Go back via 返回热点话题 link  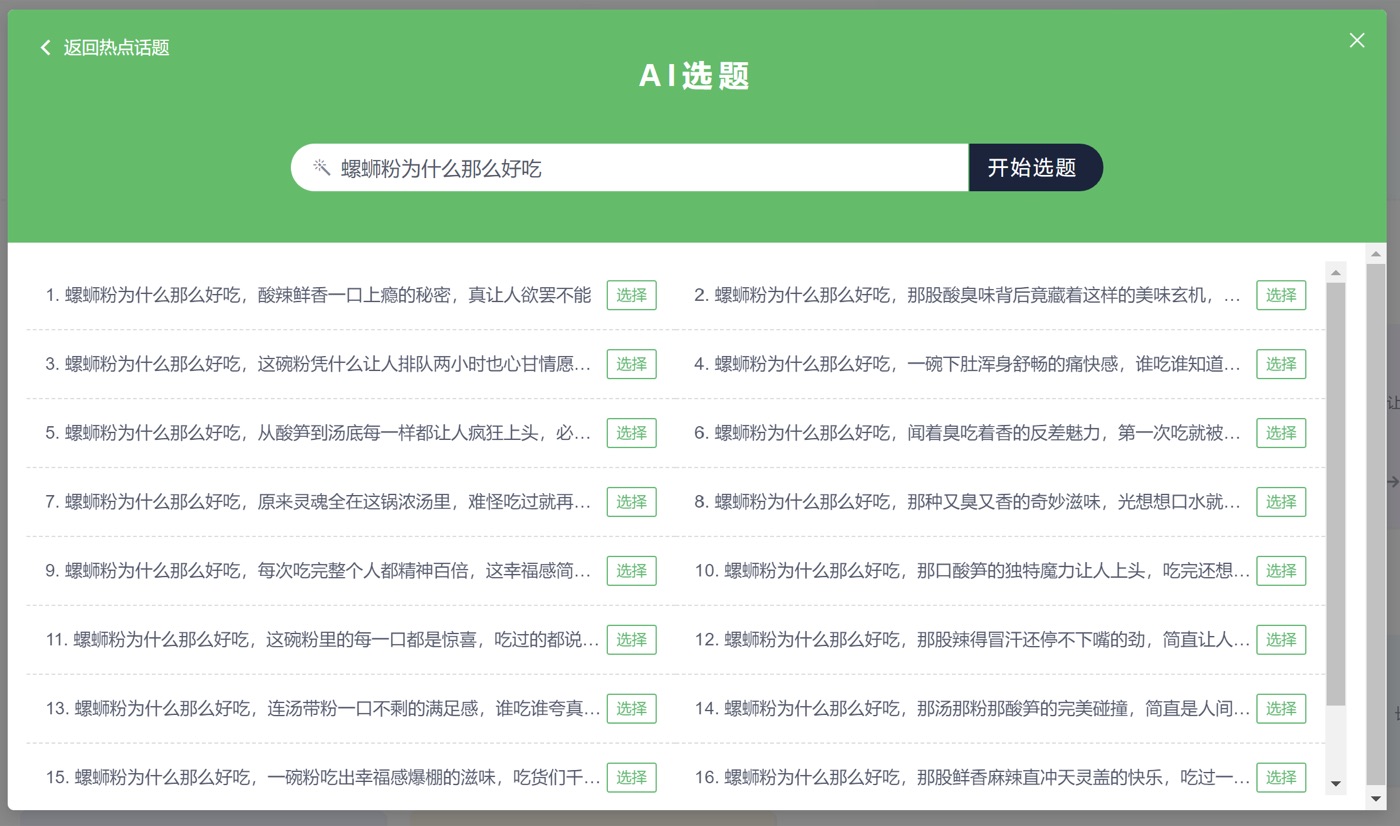tap(105, 48)
